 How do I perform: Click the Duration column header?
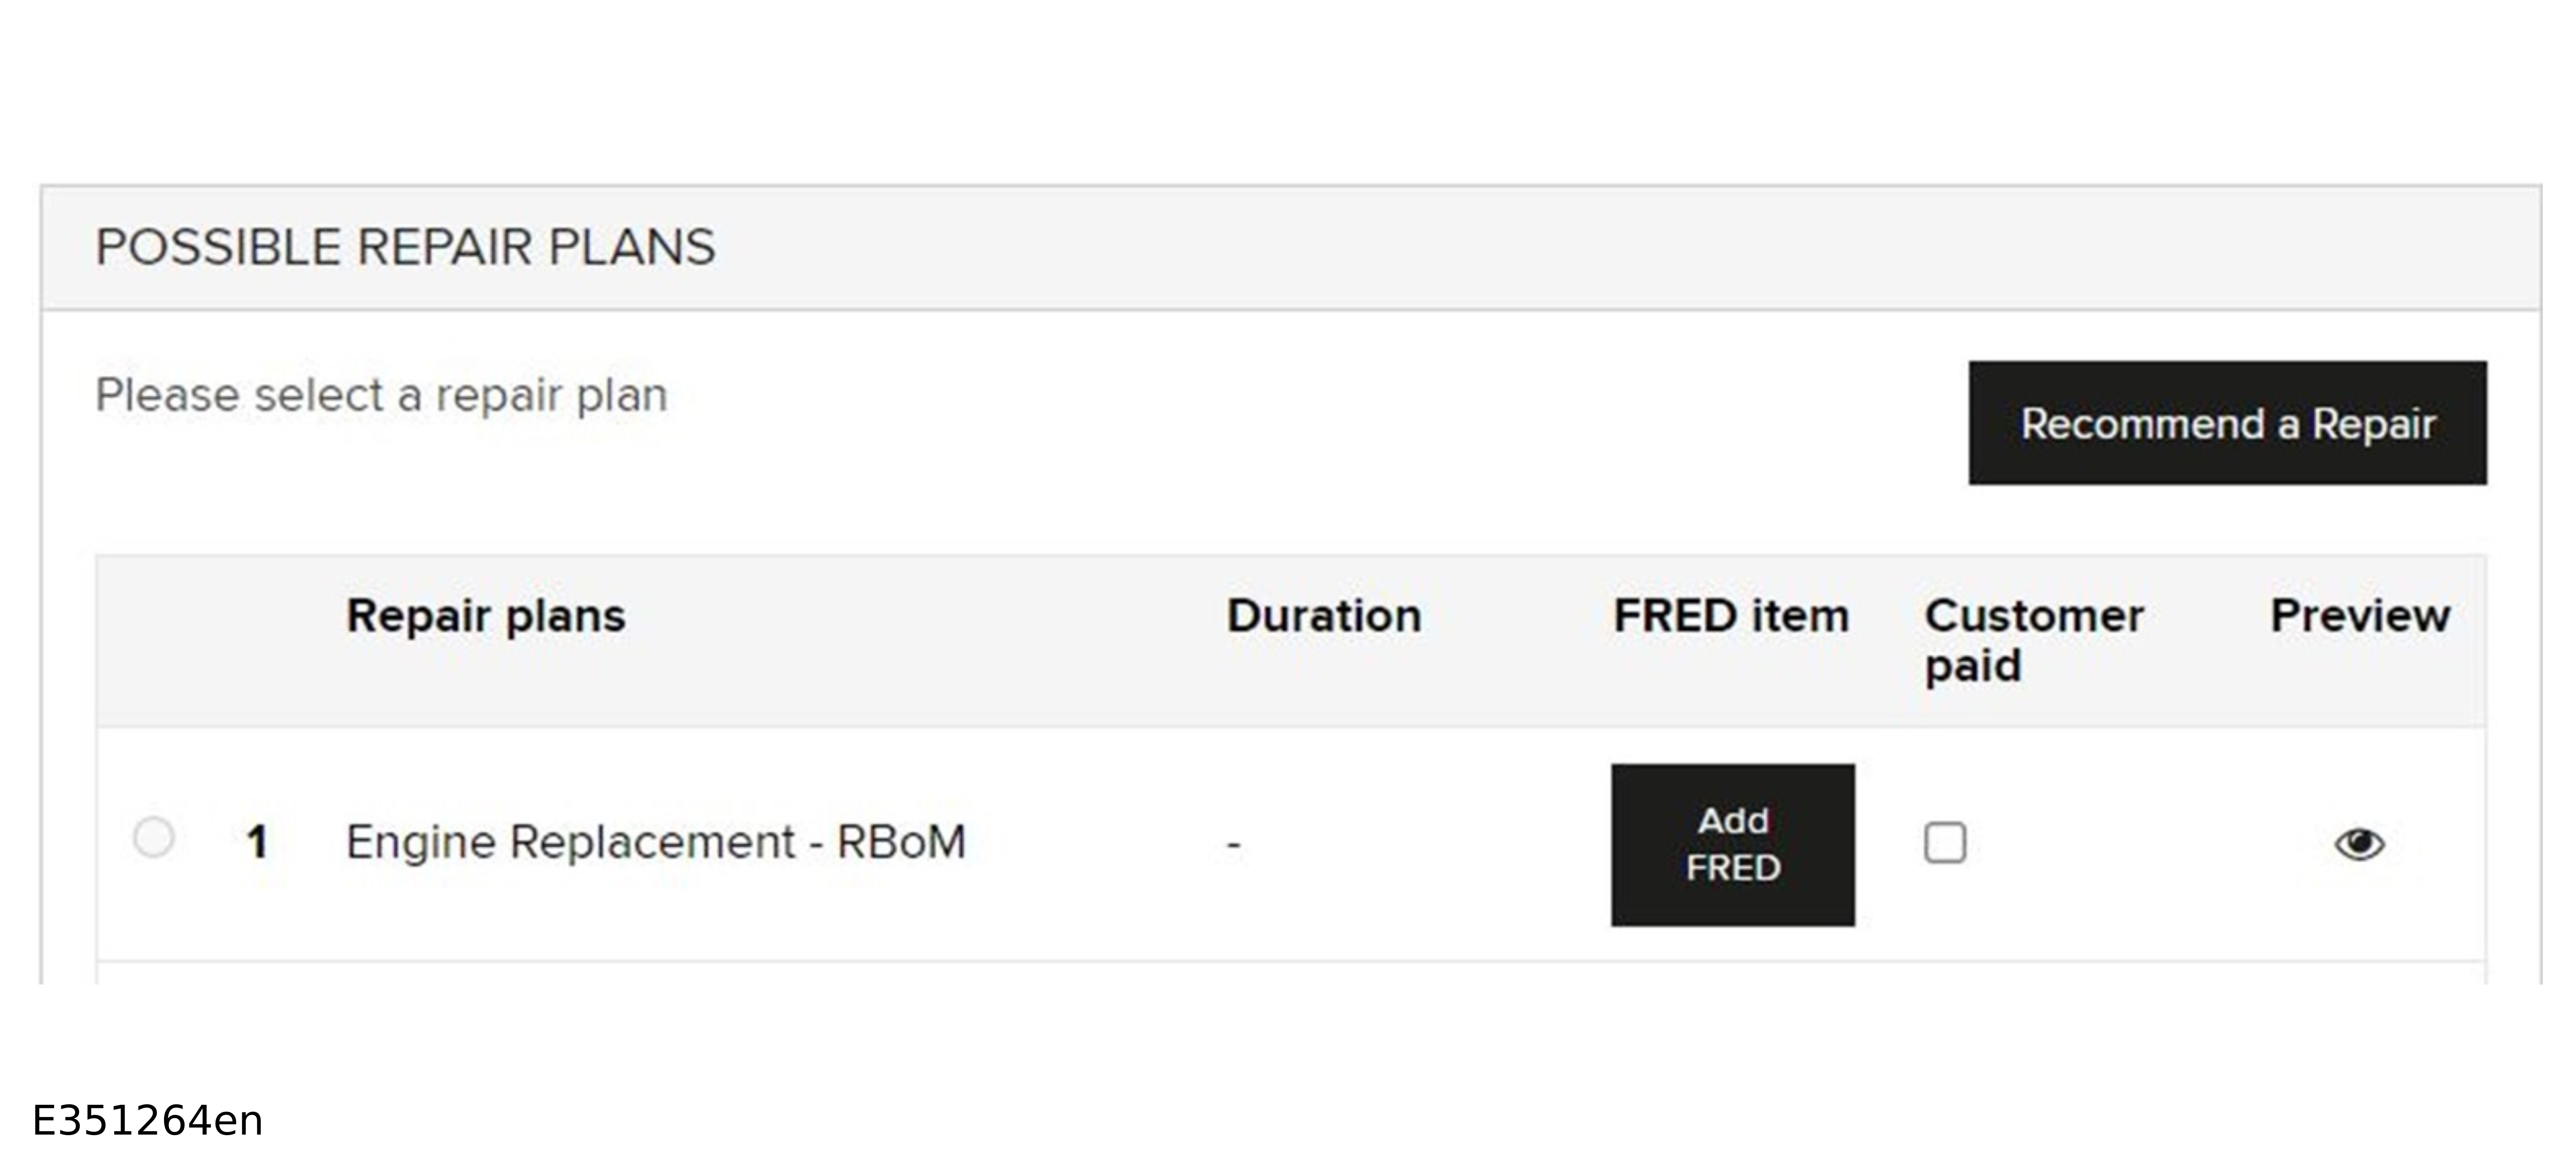(1323, 616)
